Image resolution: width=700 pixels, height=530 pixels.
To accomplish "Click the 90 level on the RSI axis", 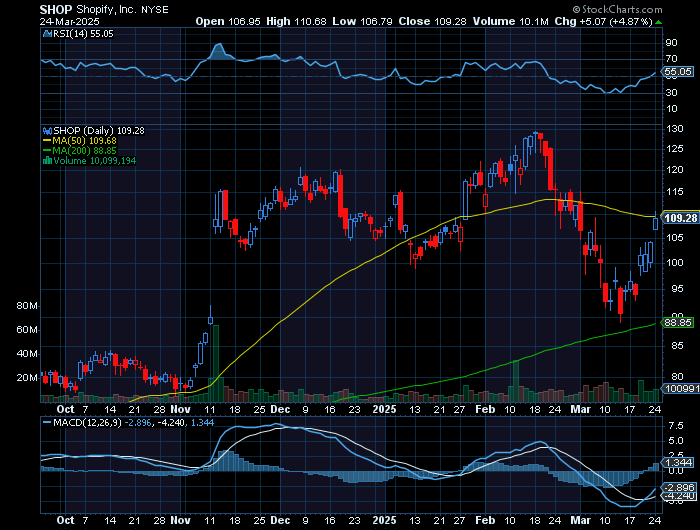I will click(x=671, y=43).
